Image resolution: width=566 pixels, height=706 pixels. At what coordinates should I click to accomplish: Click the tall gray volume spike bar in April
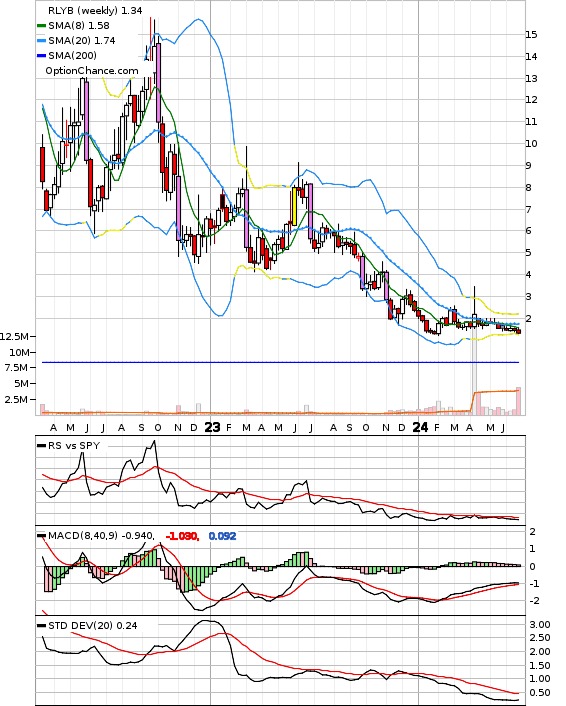[474, 376]
